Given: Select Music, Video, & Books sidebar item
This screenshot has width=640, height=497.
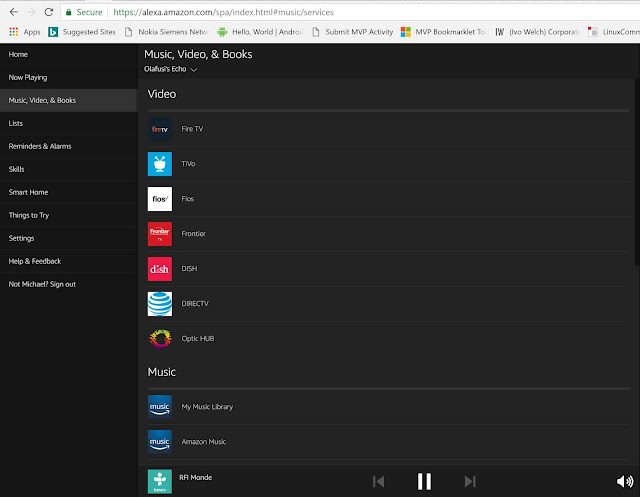Looking at the screenshot, I should click(69, 100).
